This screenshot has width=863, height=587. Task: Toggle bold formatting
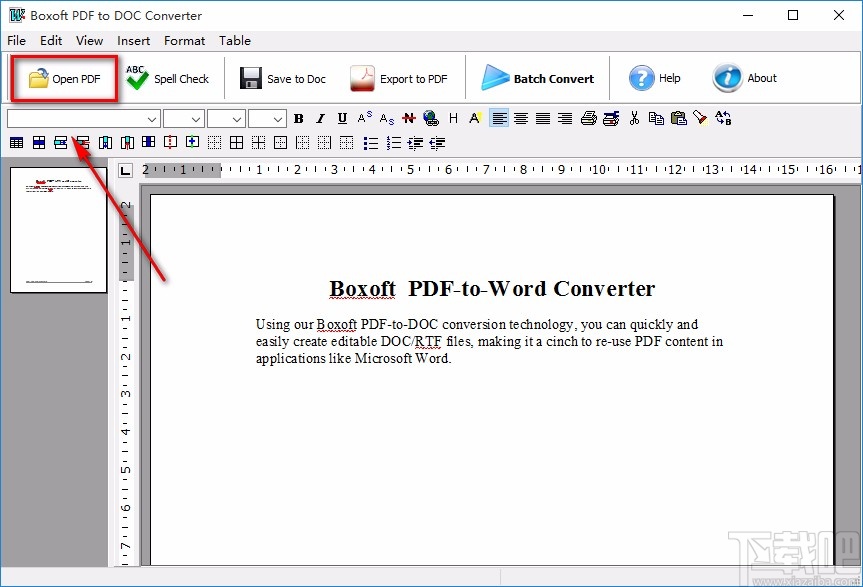298,118
